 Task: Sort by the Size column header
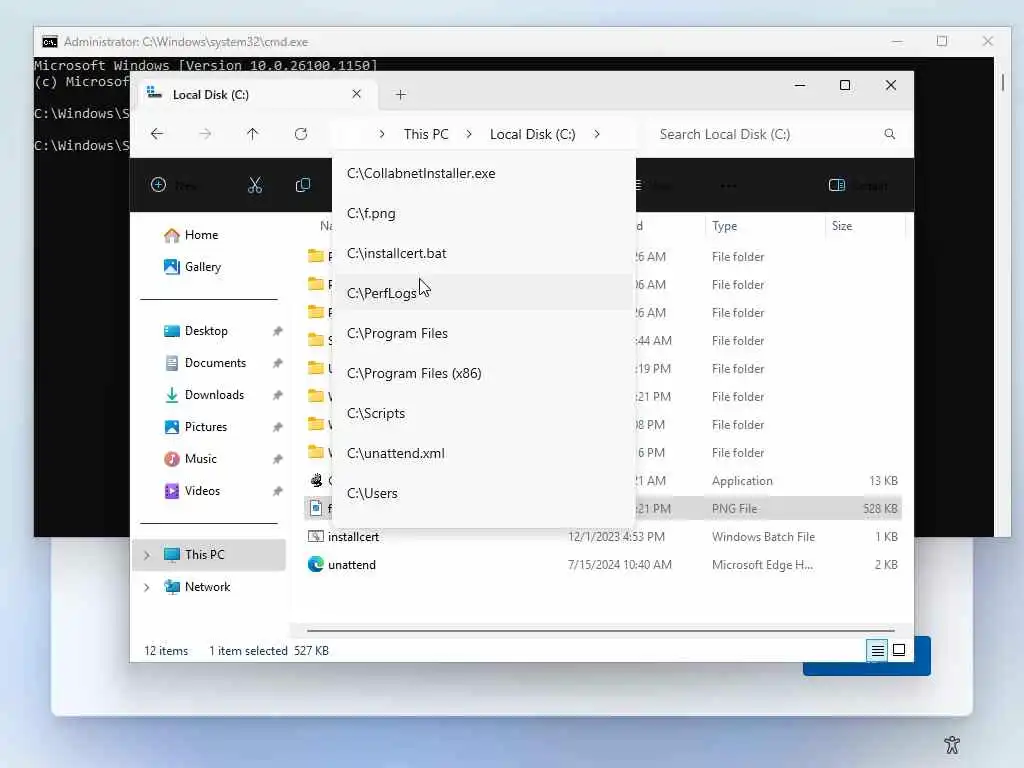point(842,226)
